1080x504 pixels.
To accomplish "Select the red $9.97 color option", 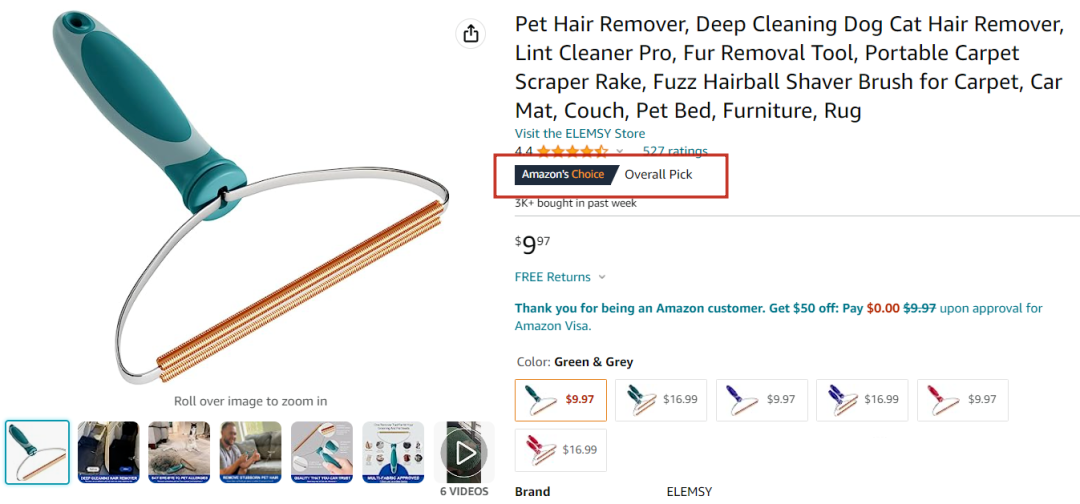I will click(x=961, y=400).
